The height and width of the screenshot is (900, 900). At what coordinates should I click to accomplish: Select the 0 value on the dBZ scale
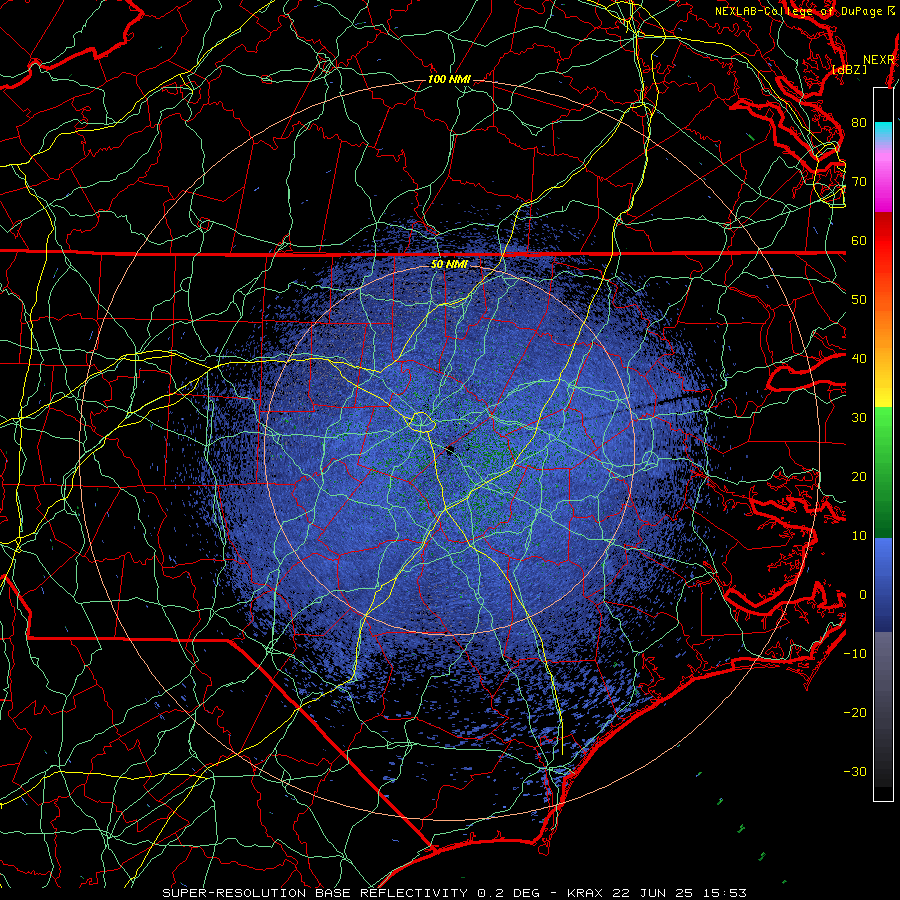pyautogui.click(x=863, y=595)
